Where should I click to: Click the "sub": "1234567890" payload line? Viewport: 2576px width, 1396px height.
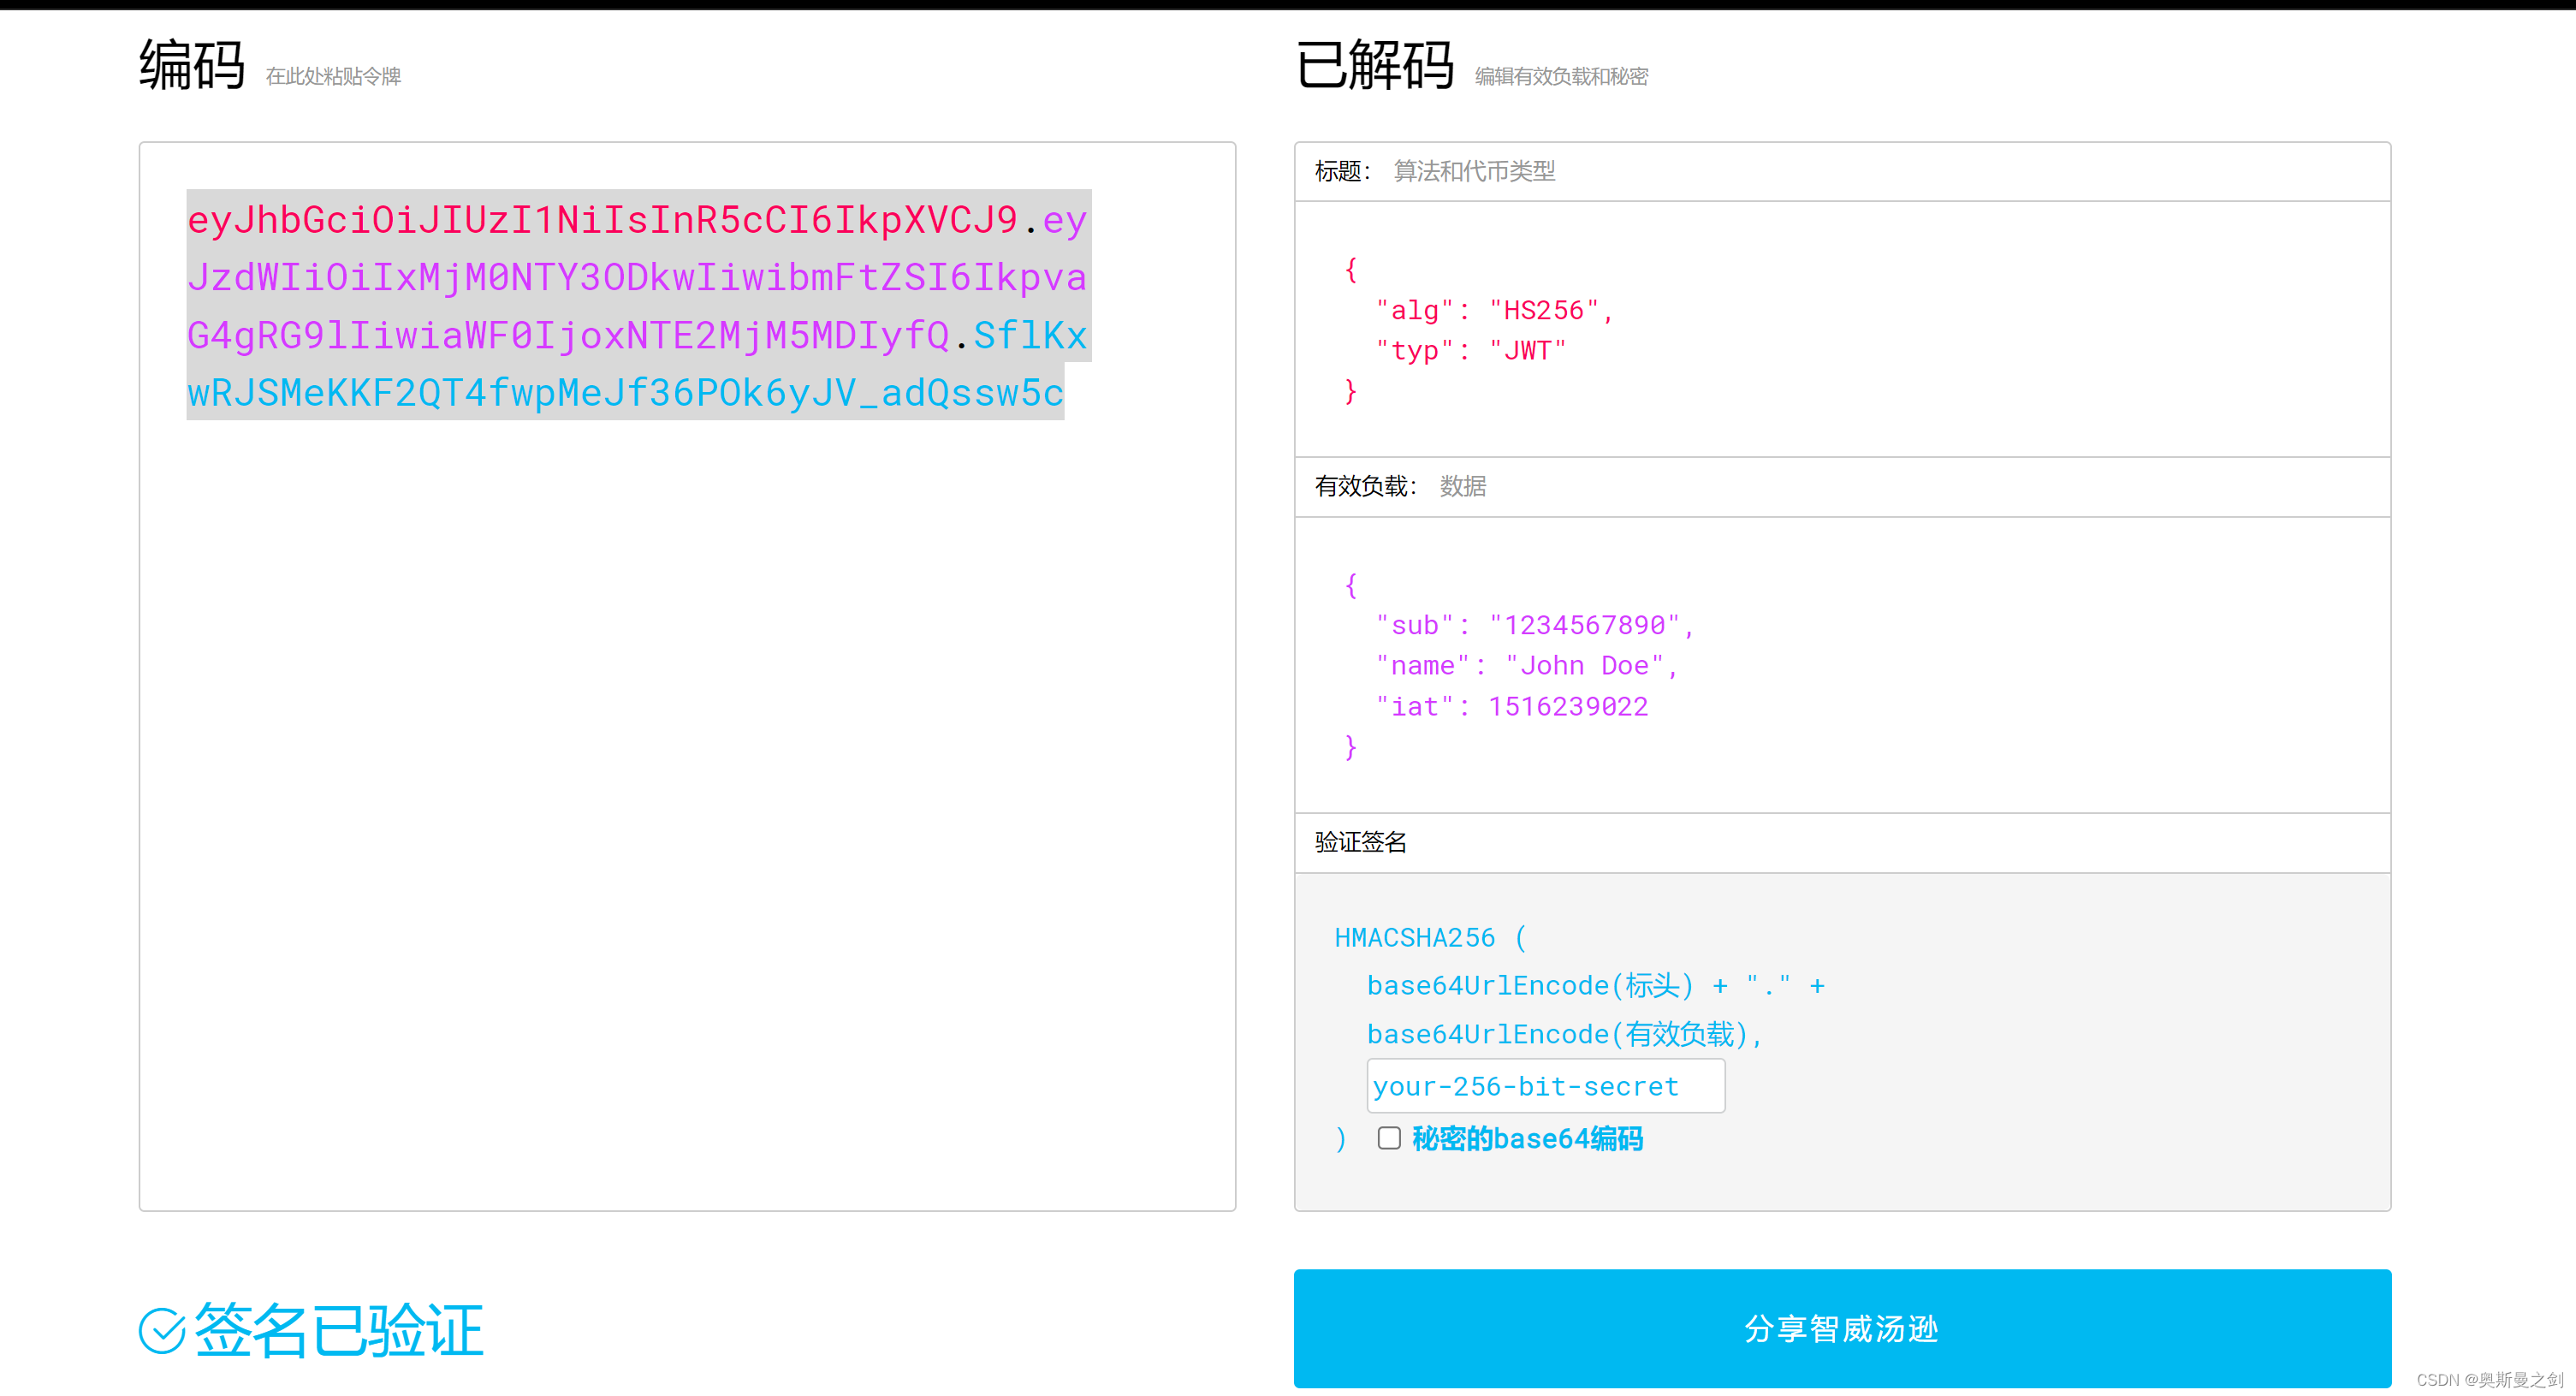1534,625
